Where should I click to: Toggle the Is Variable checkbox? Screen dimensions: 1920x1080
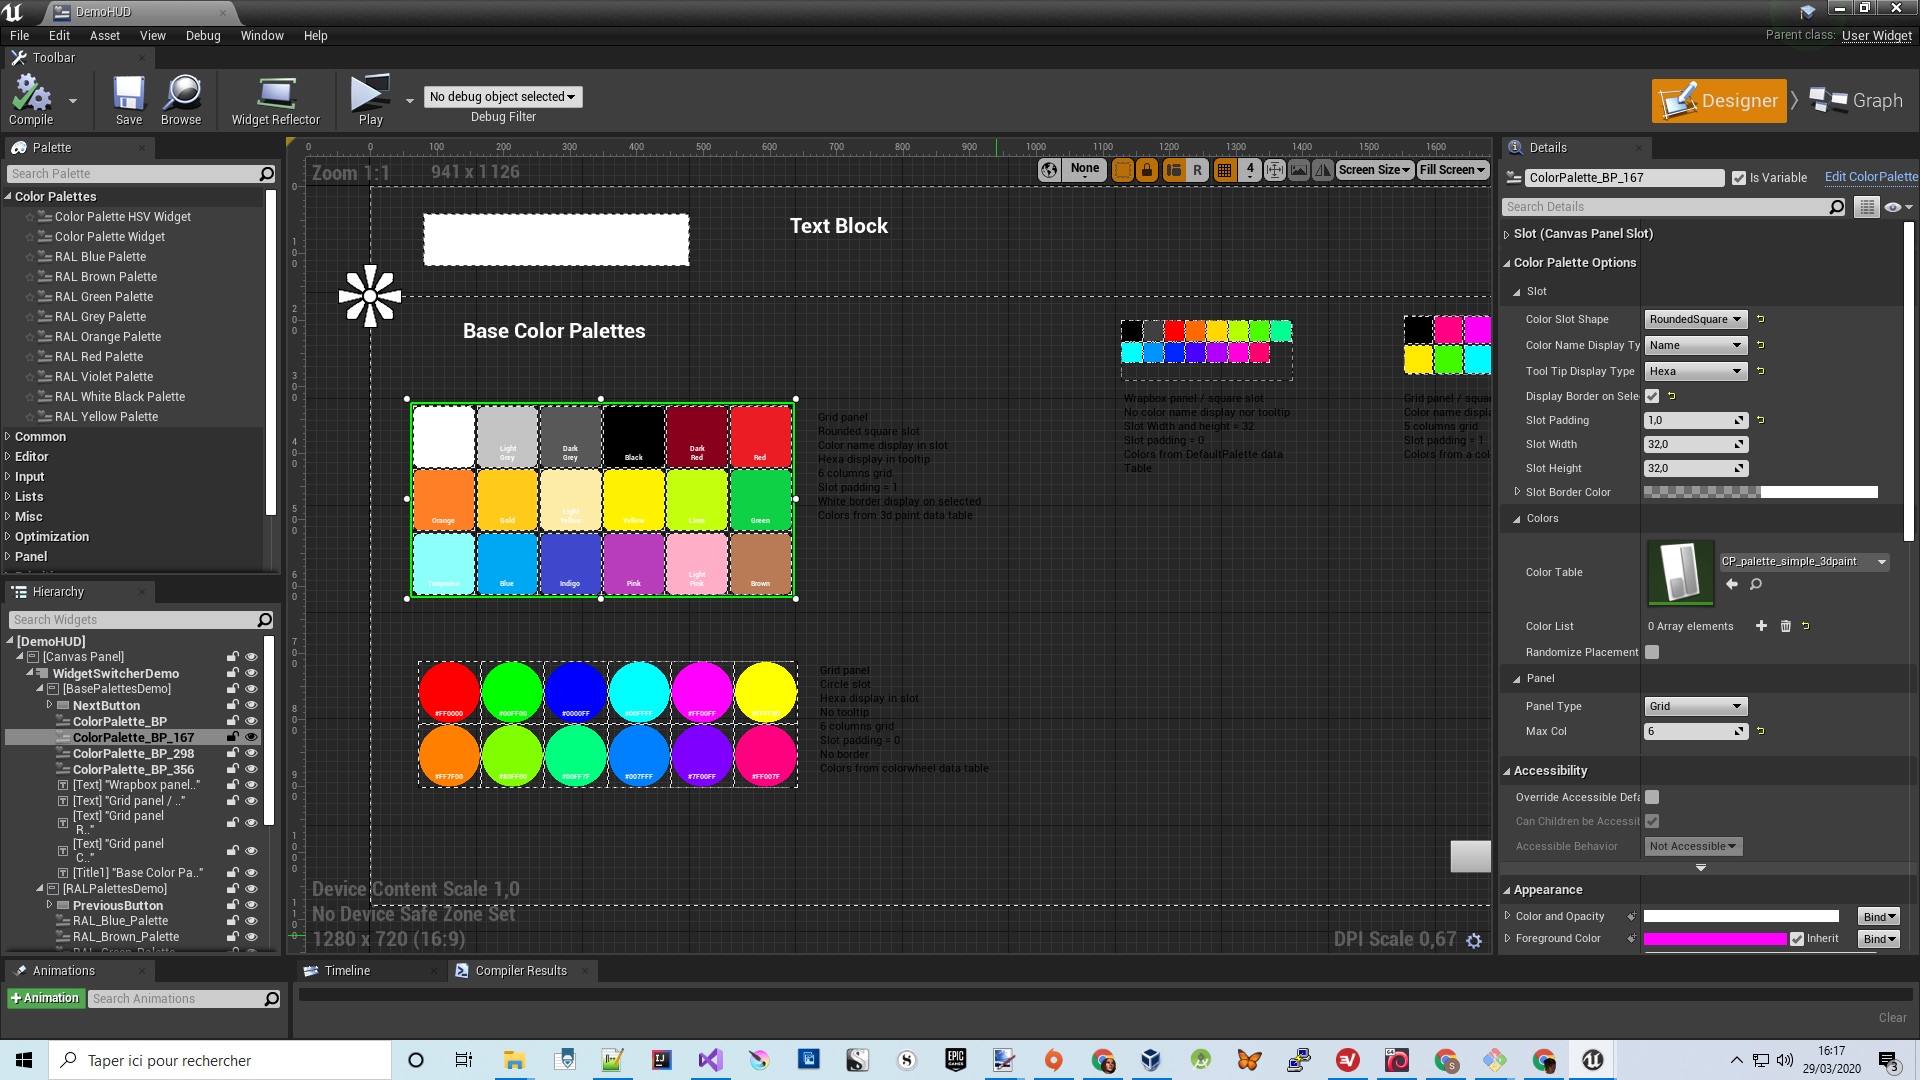(x=1739, y=178)
